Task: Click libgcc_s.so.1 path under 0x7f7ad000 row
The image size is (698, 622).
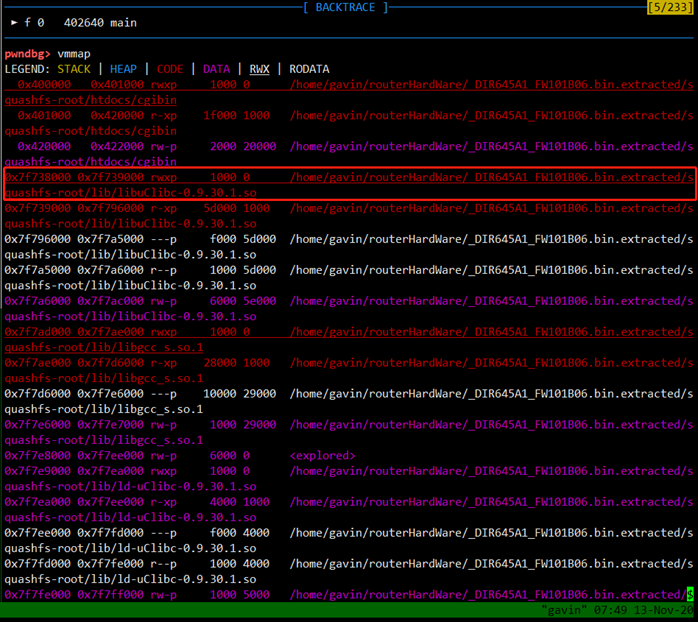Action: 104,347
